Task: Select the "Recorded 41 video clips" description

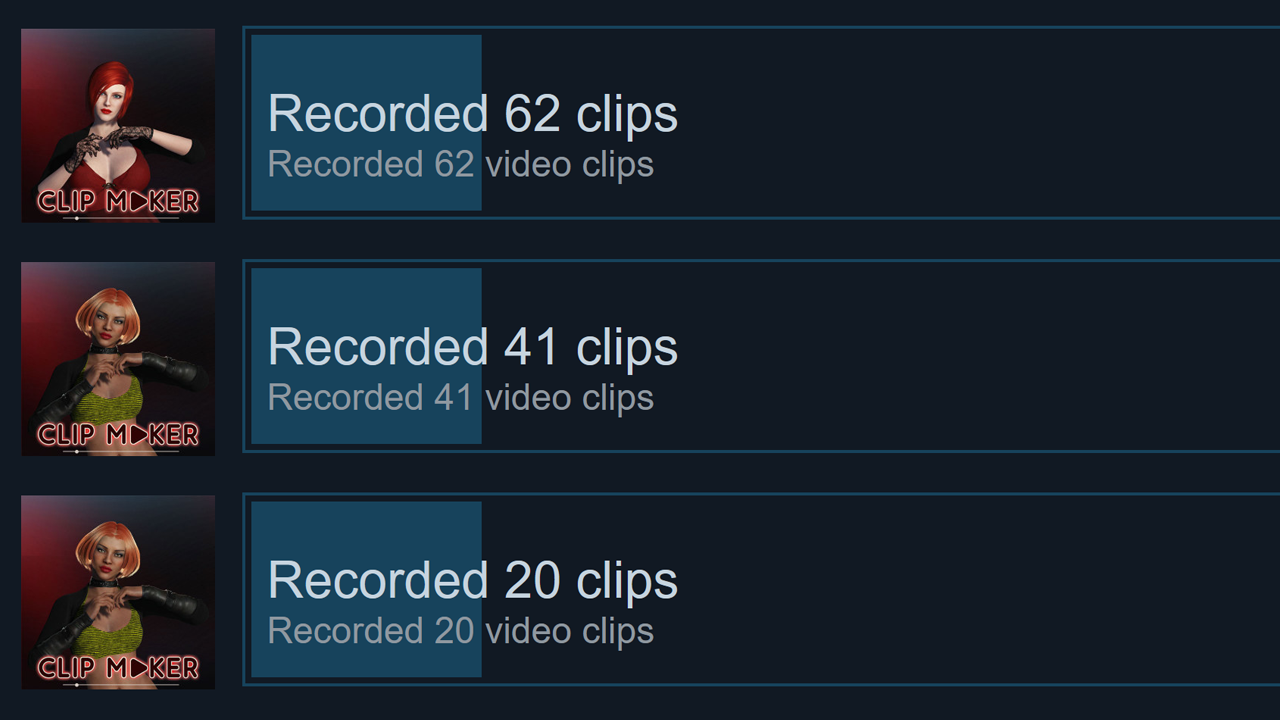Action: pos(461,397)
